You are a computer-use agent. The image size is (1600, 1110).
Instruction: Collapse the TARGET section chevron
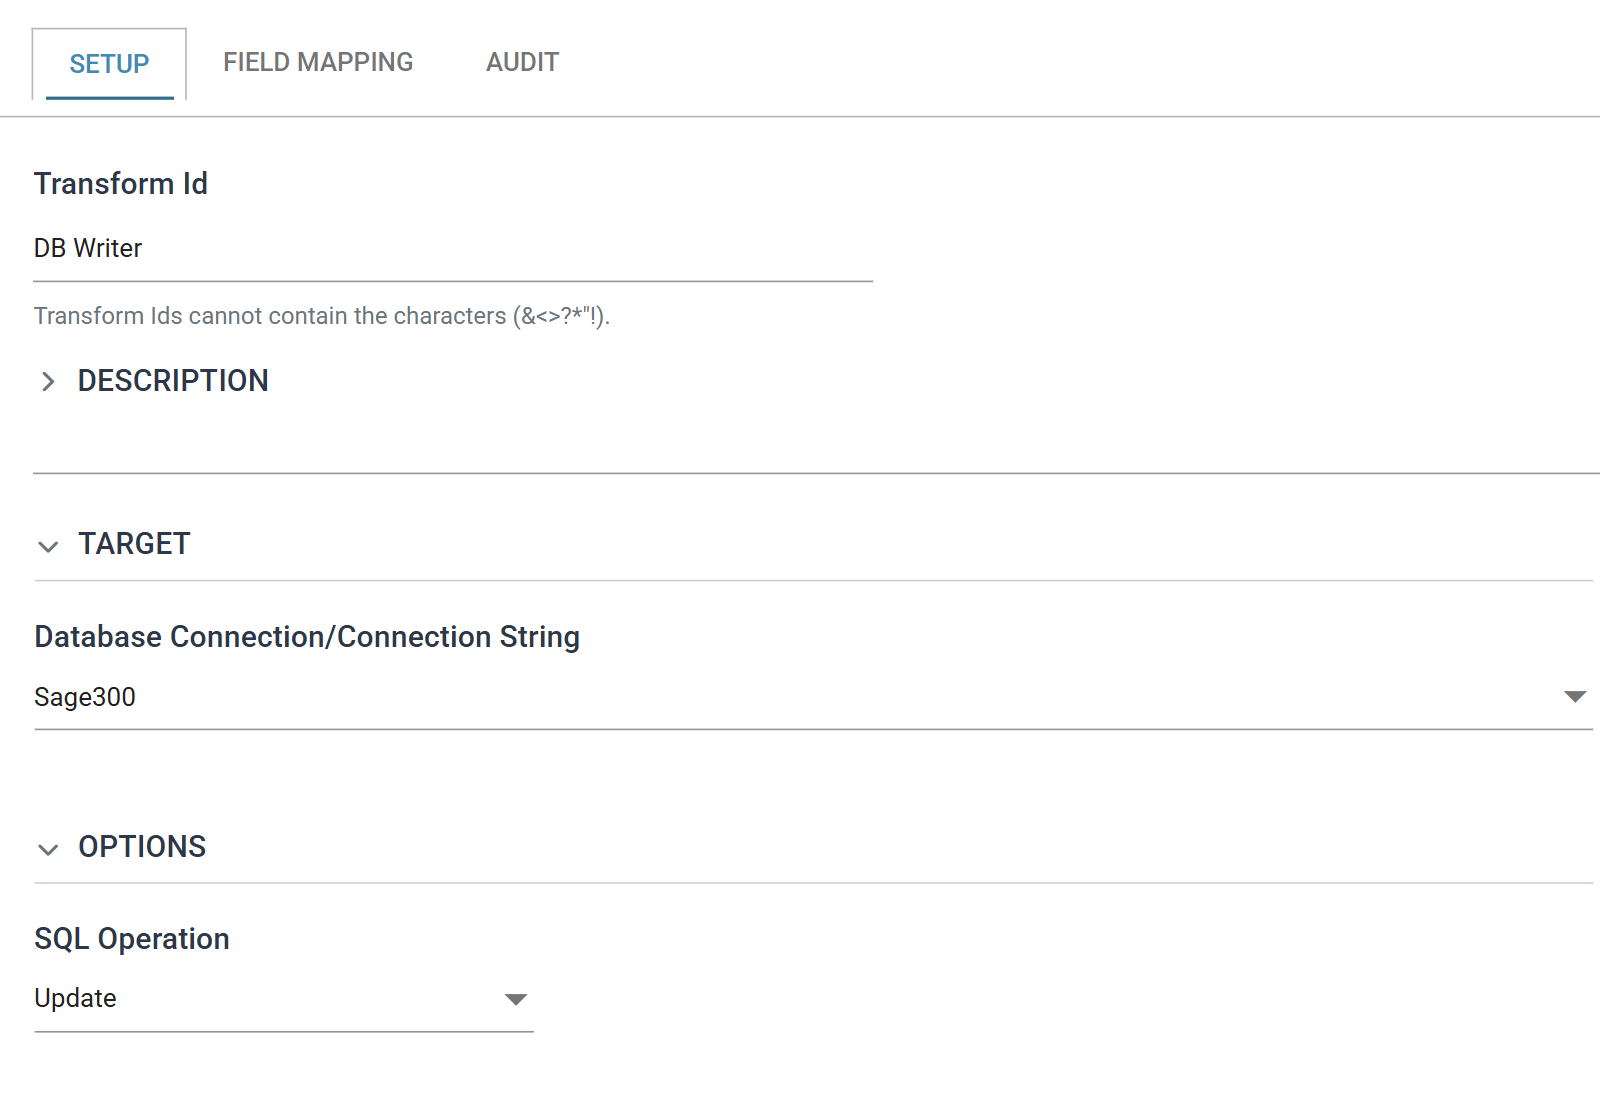coord(47,546)
